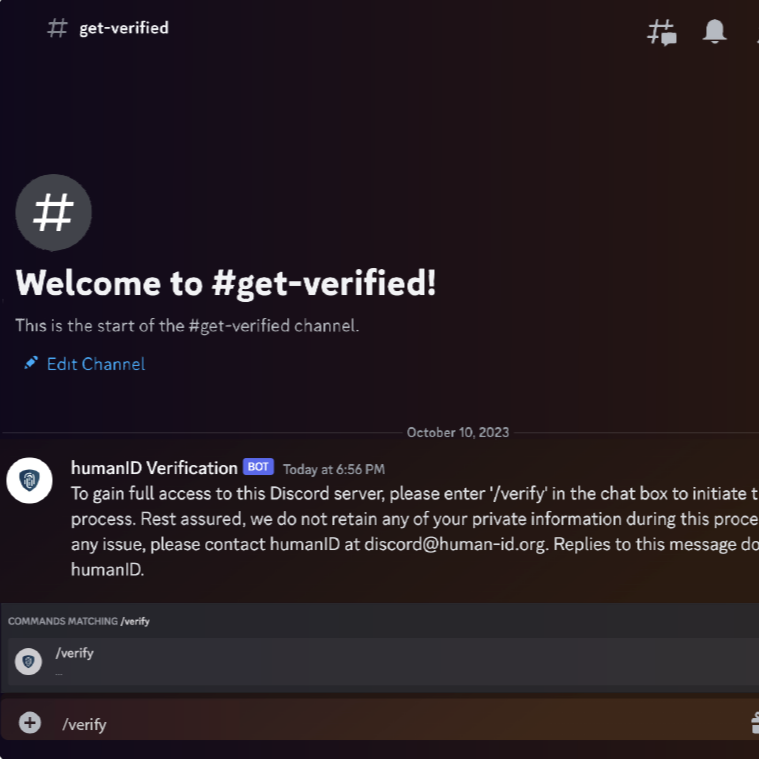Open the Threads icon in header
Image resolution: width=759 pixels, height=759 pixels.
pos(662,32)
